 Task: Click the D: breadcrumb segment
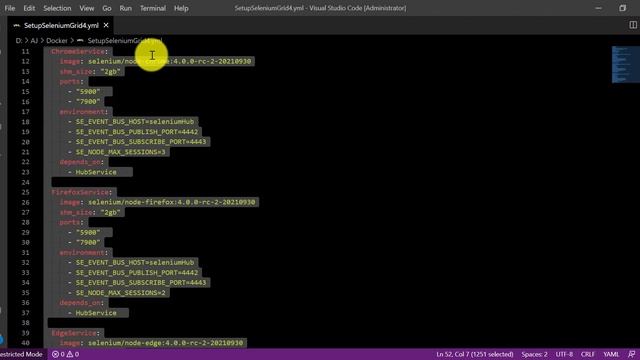[x=18, y=41]
